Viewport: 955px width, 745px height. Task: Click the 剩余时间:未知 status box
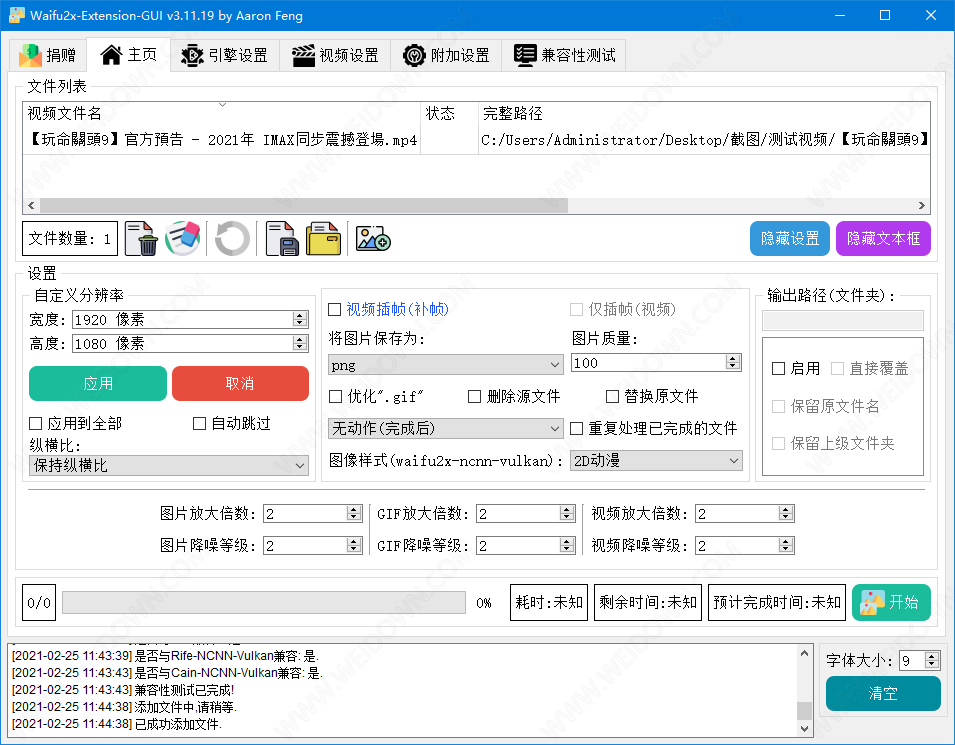[647, 602]
